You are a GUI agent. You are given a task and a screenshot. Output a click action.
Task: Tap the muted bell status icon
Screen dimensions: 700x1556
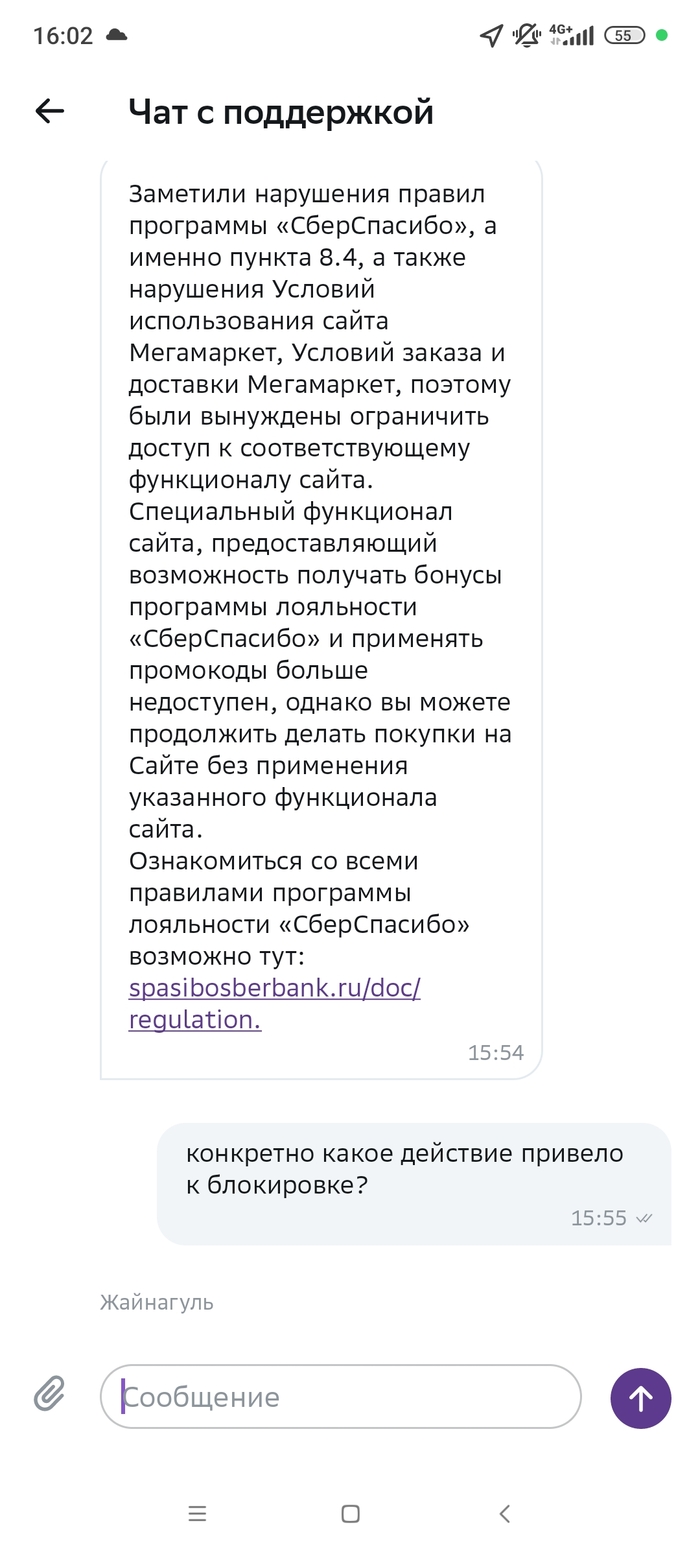click(x=525, y=36)
